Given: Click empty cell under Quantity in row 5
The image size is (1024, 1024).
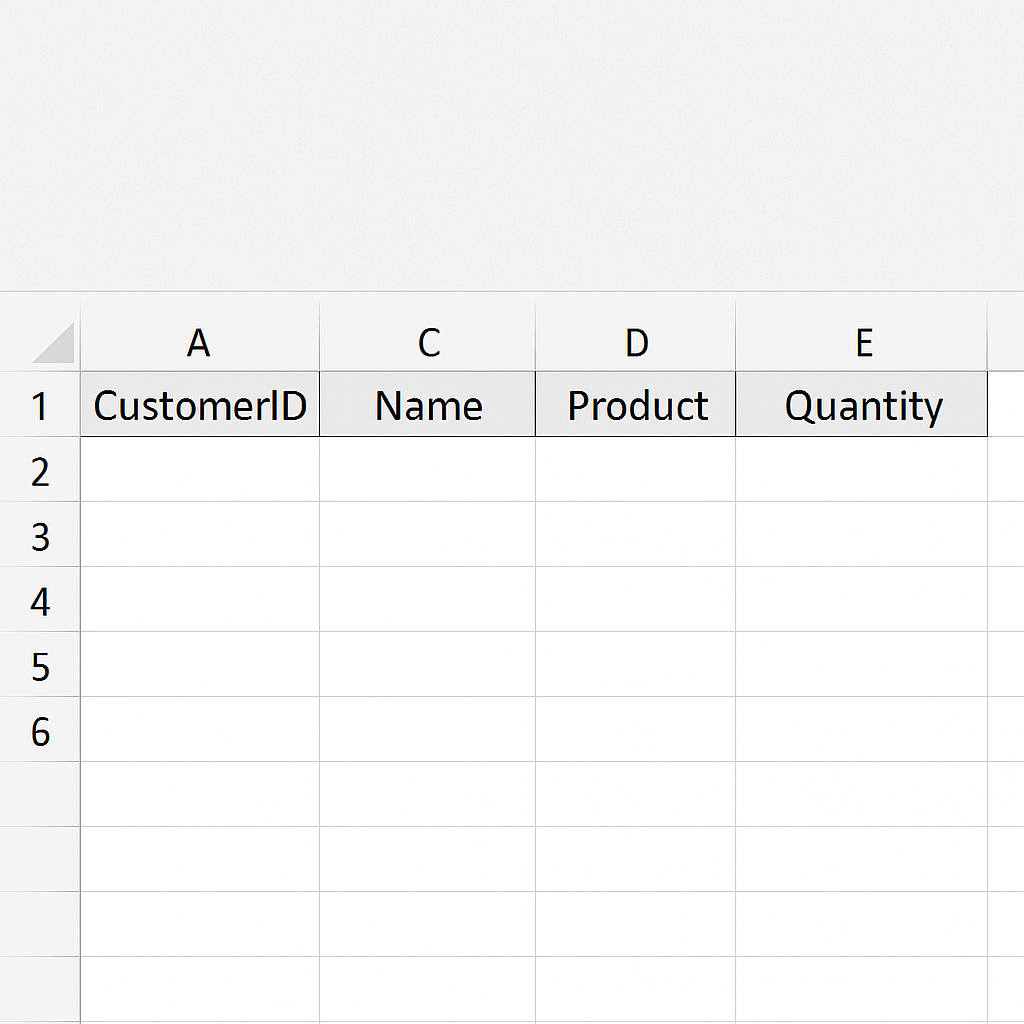Looking at the screenshot, I should point(861,664).
